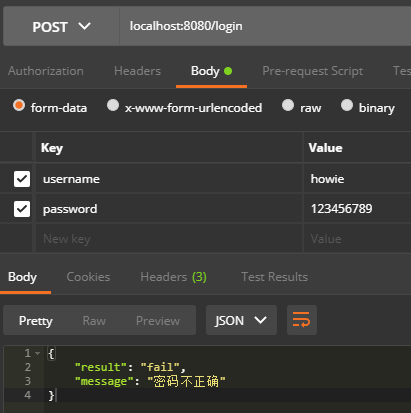Open the Test Results tab
Viewport: 411px width, 413px height.
tap(275, 277)
